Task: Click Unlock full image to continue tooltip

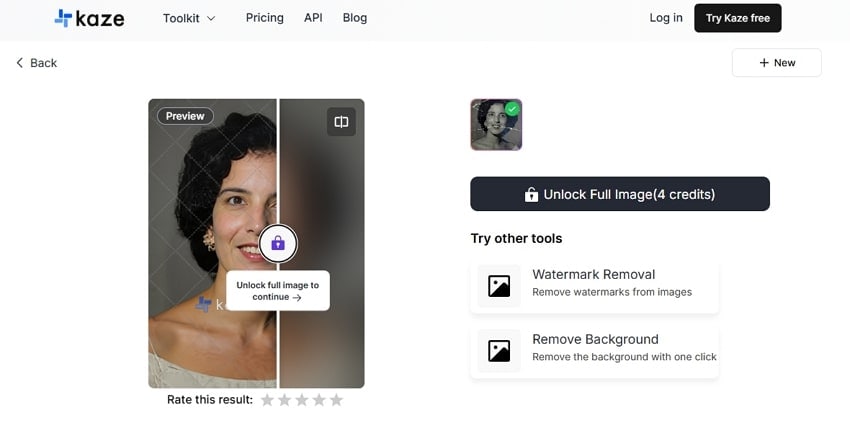Action: [278, 291]
